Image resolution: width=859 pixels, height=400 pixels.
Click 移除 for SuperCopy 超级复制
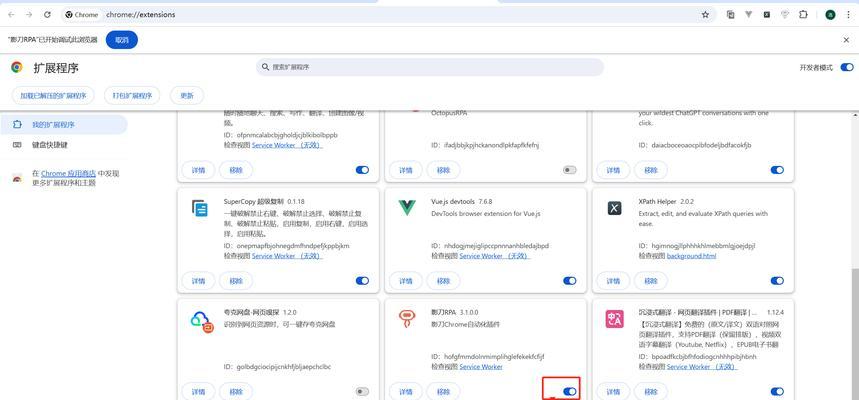click(x=236, y=281)
